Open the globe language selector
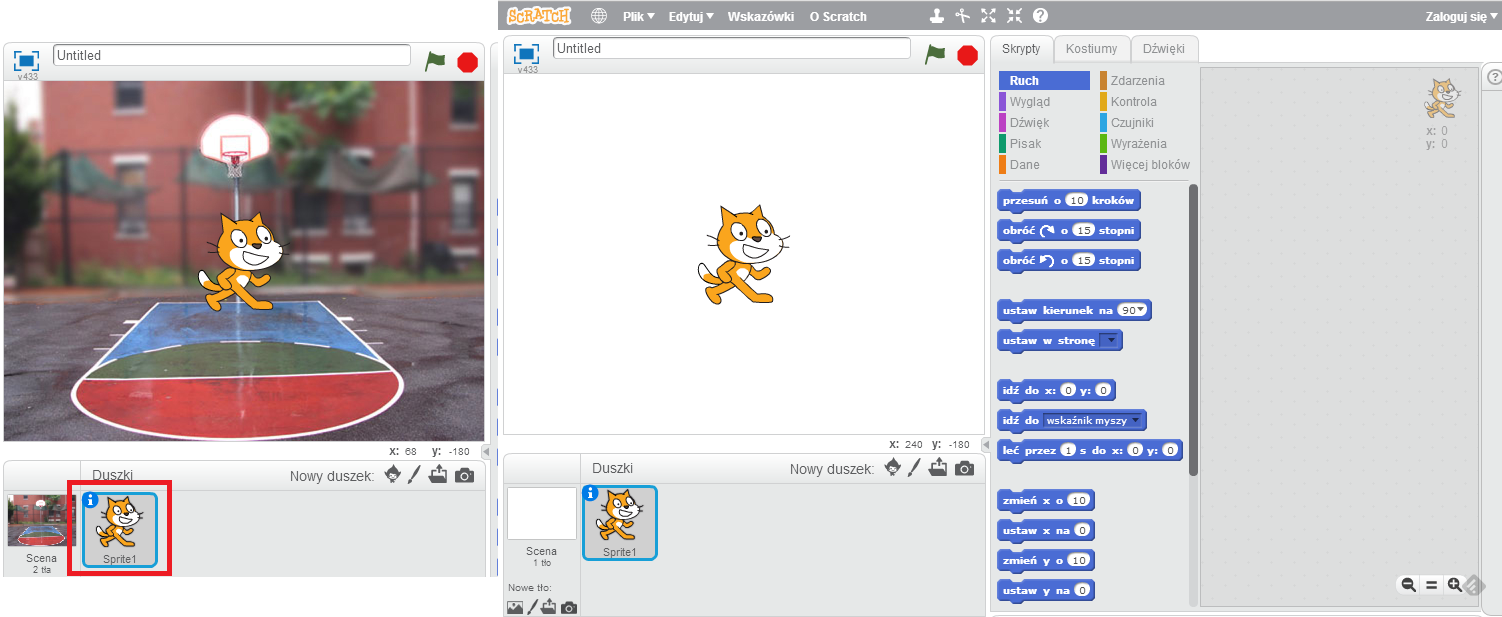The height and width of the screenshot is (617, 1502). pos(599,16)
